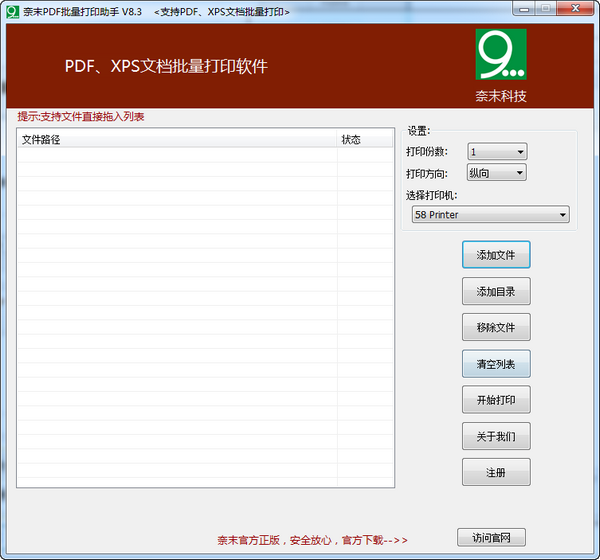The image size is (600, 560).
Task: Click the 添加目录 button
Action: tap(496, 291)
